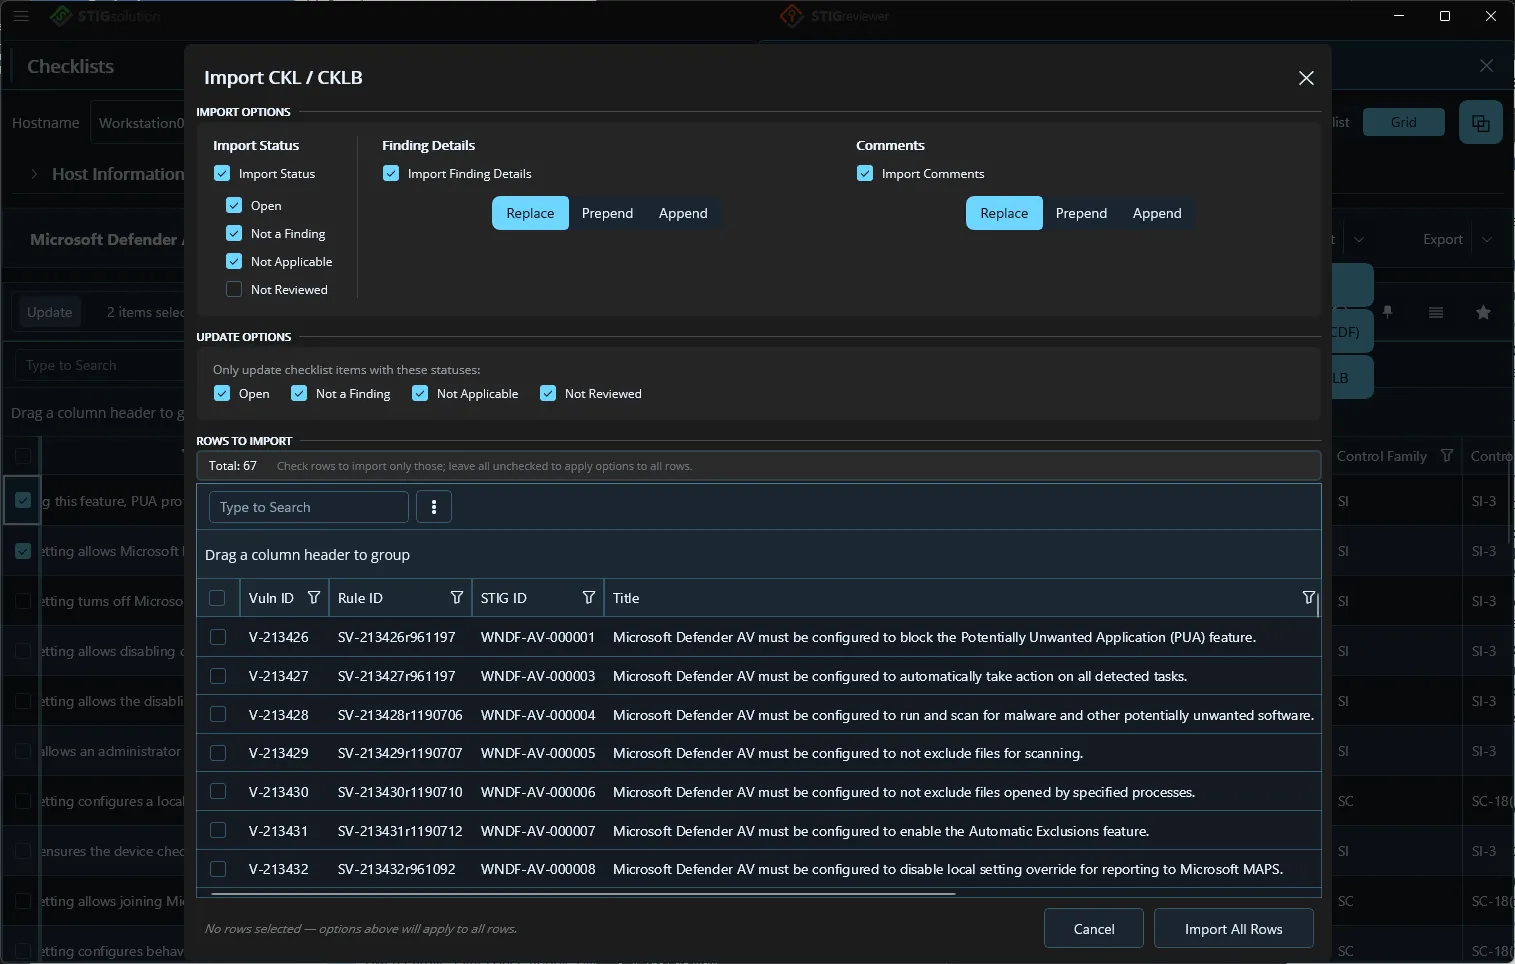
Task: Uncheck Not Applicable in Update Options
Action: pos(420,394)
